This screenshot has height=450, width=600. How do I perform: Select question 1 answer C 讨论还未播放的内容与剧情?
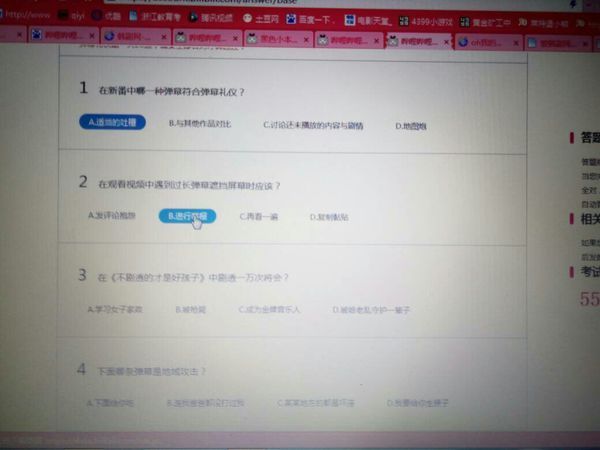click(x=313, y=125)
